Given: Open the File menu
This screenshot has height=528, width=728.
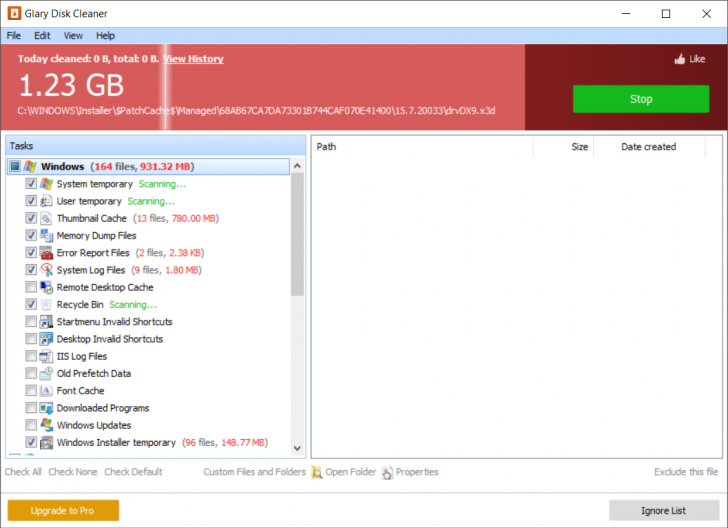Looking at the screenshot, I should (x=13, y=36).
